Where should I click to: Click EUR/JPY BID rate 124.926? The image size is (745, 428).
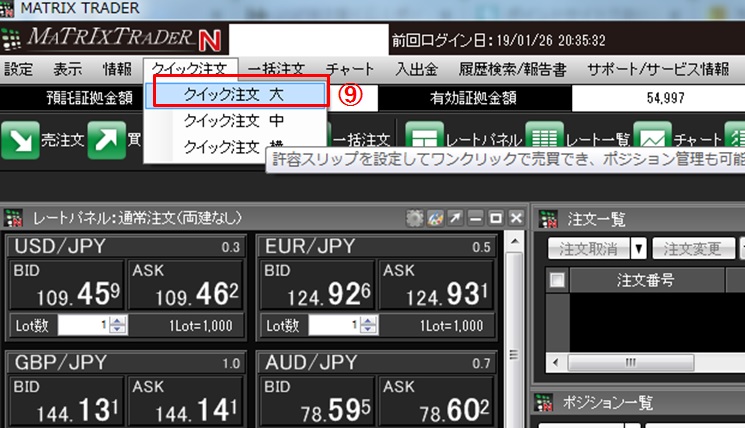point(317,285)
